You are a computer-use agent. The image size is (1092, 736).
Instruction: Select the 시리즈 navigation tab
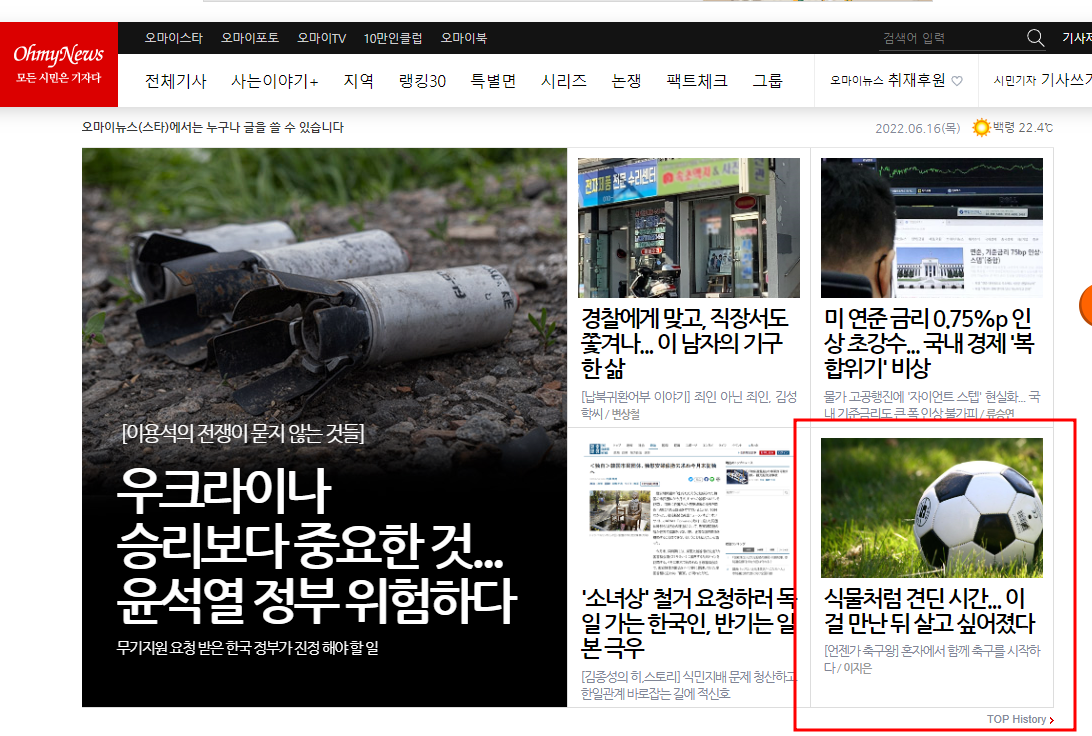(x=564, y=81)
